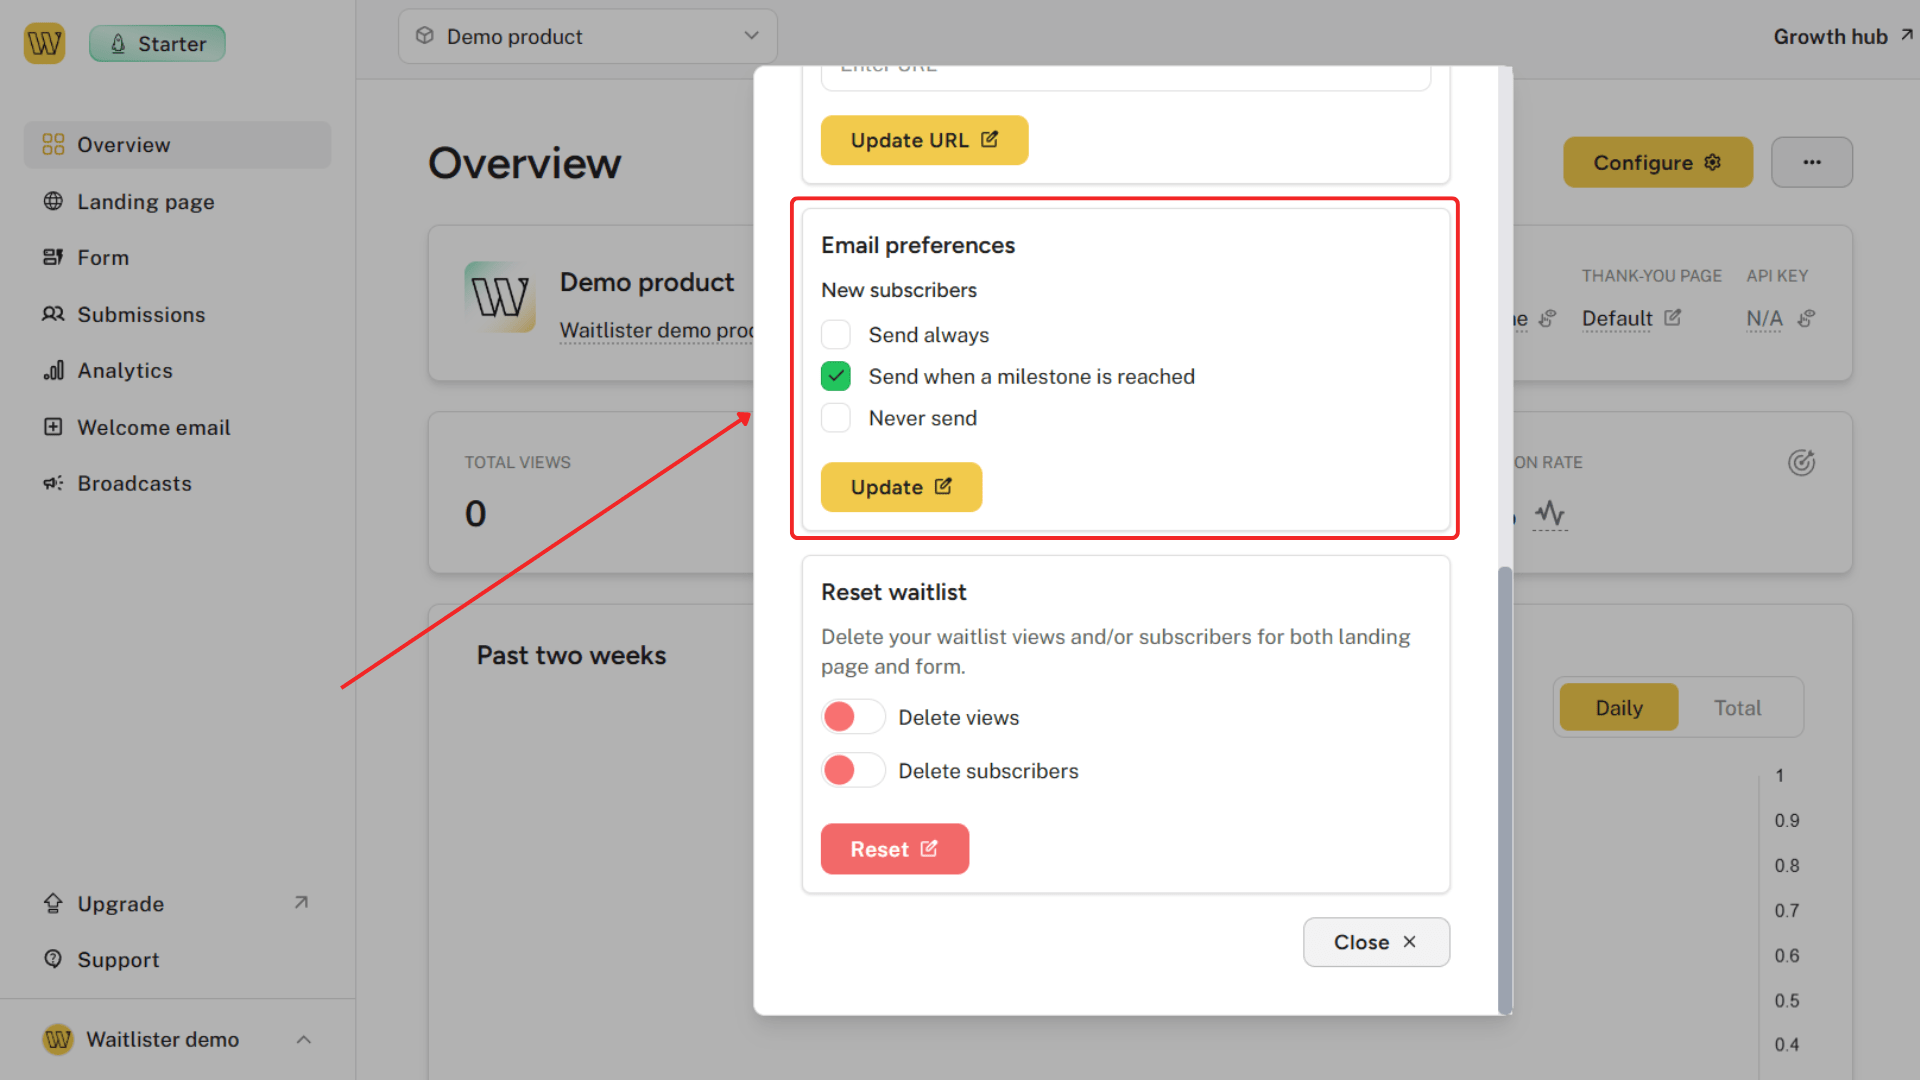This screenshot has width=1920, height=1080.
Task: Click the API key N/A icon
Action: click(x=1805, y=319)
